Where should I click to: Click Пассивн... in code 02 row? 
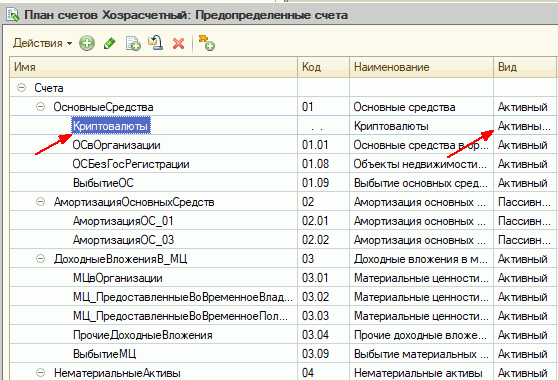(525, 202)
